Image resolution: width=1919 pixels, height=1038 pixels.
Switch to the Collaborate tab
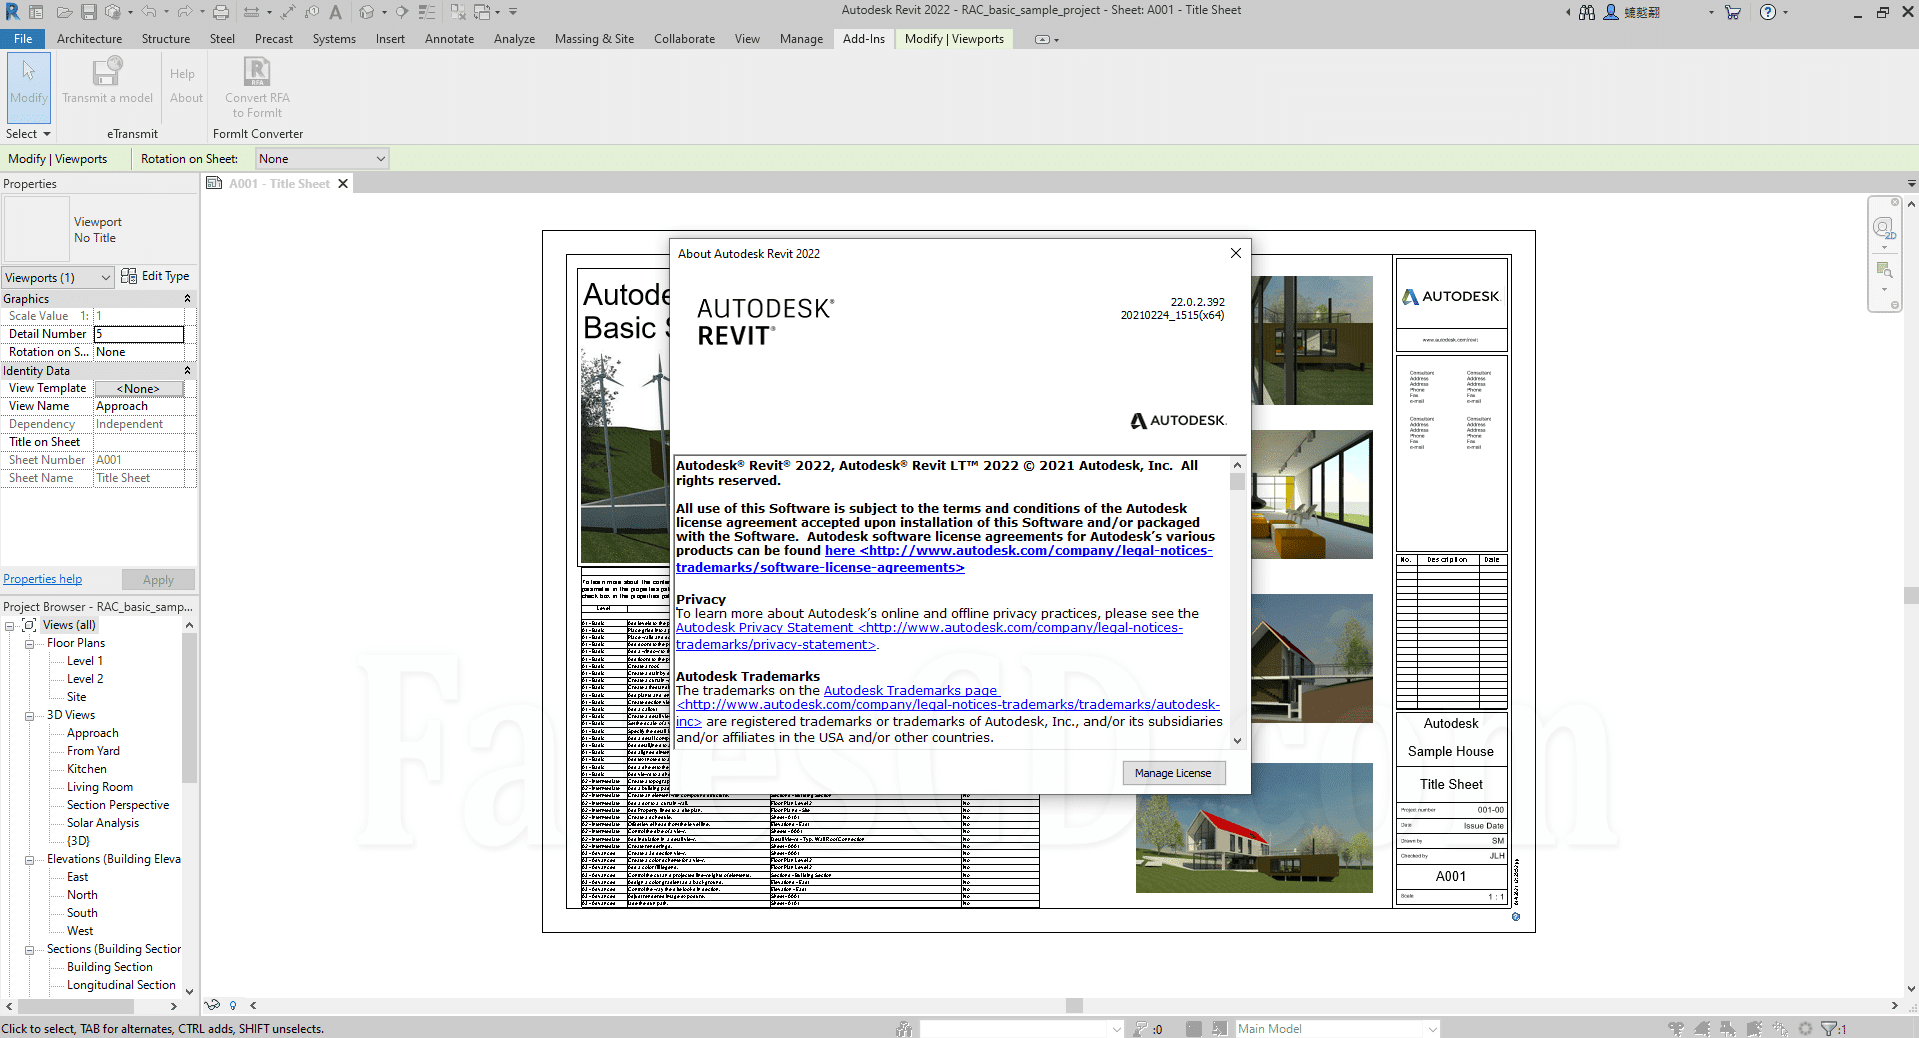pyautogui.click(x=684, y=39)
